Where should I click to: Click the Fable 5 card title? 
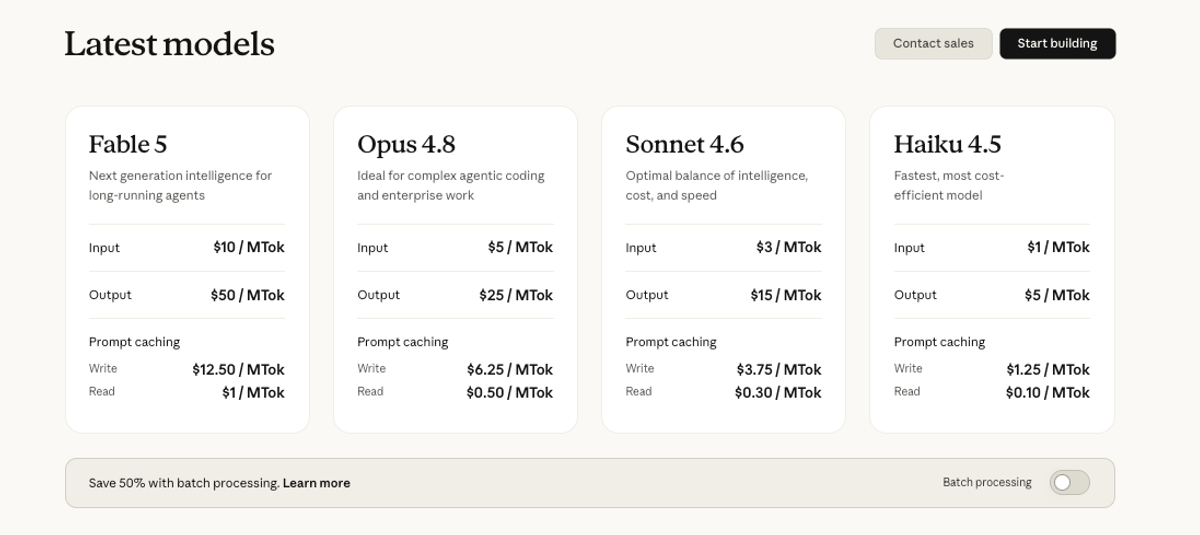coord(128,144)
